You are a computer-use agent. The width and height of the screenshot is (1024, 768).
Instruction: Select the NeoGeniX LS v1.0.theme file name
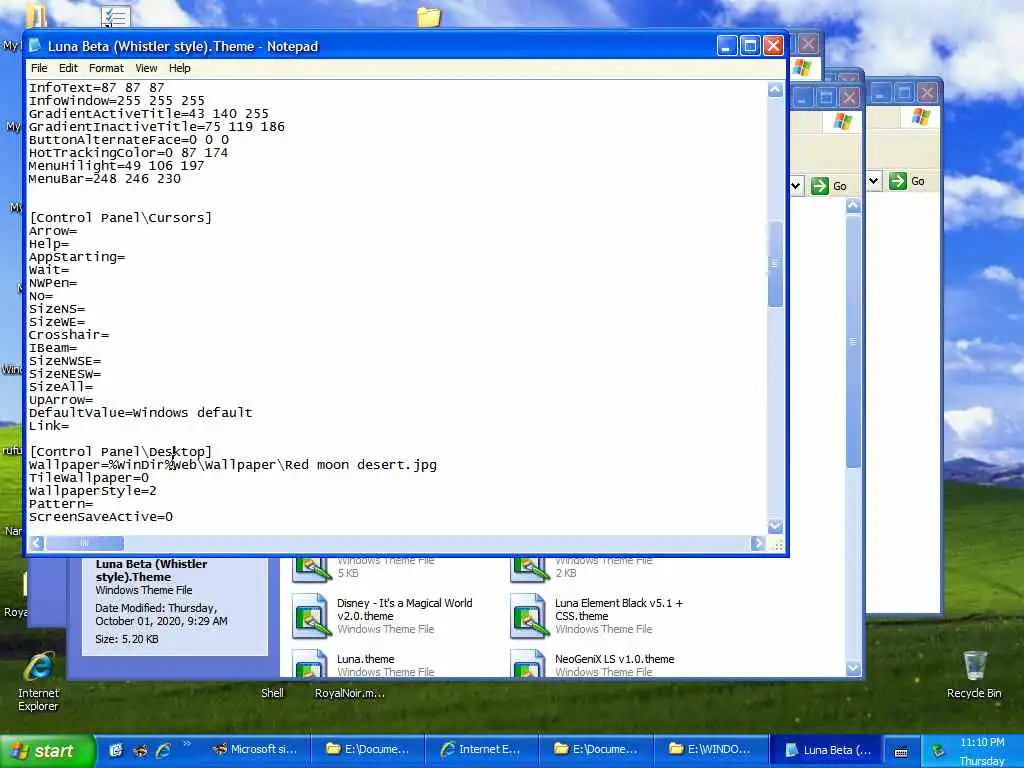615,659
